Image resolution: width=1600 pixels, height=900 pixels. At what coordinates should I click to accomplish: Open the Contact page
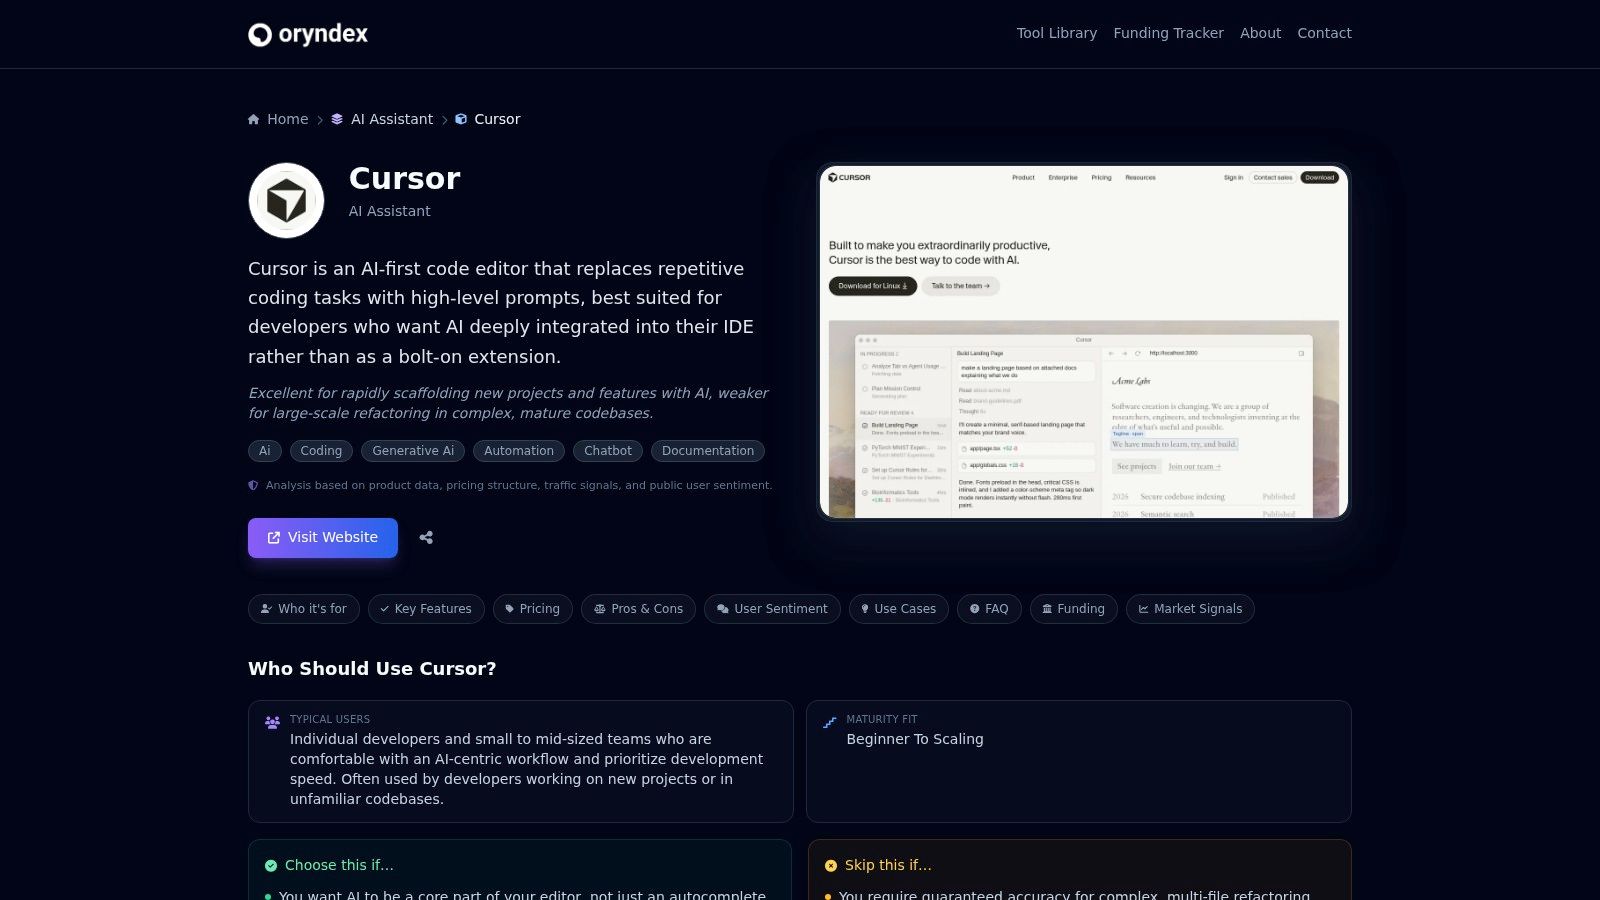tap(1324, 33)
